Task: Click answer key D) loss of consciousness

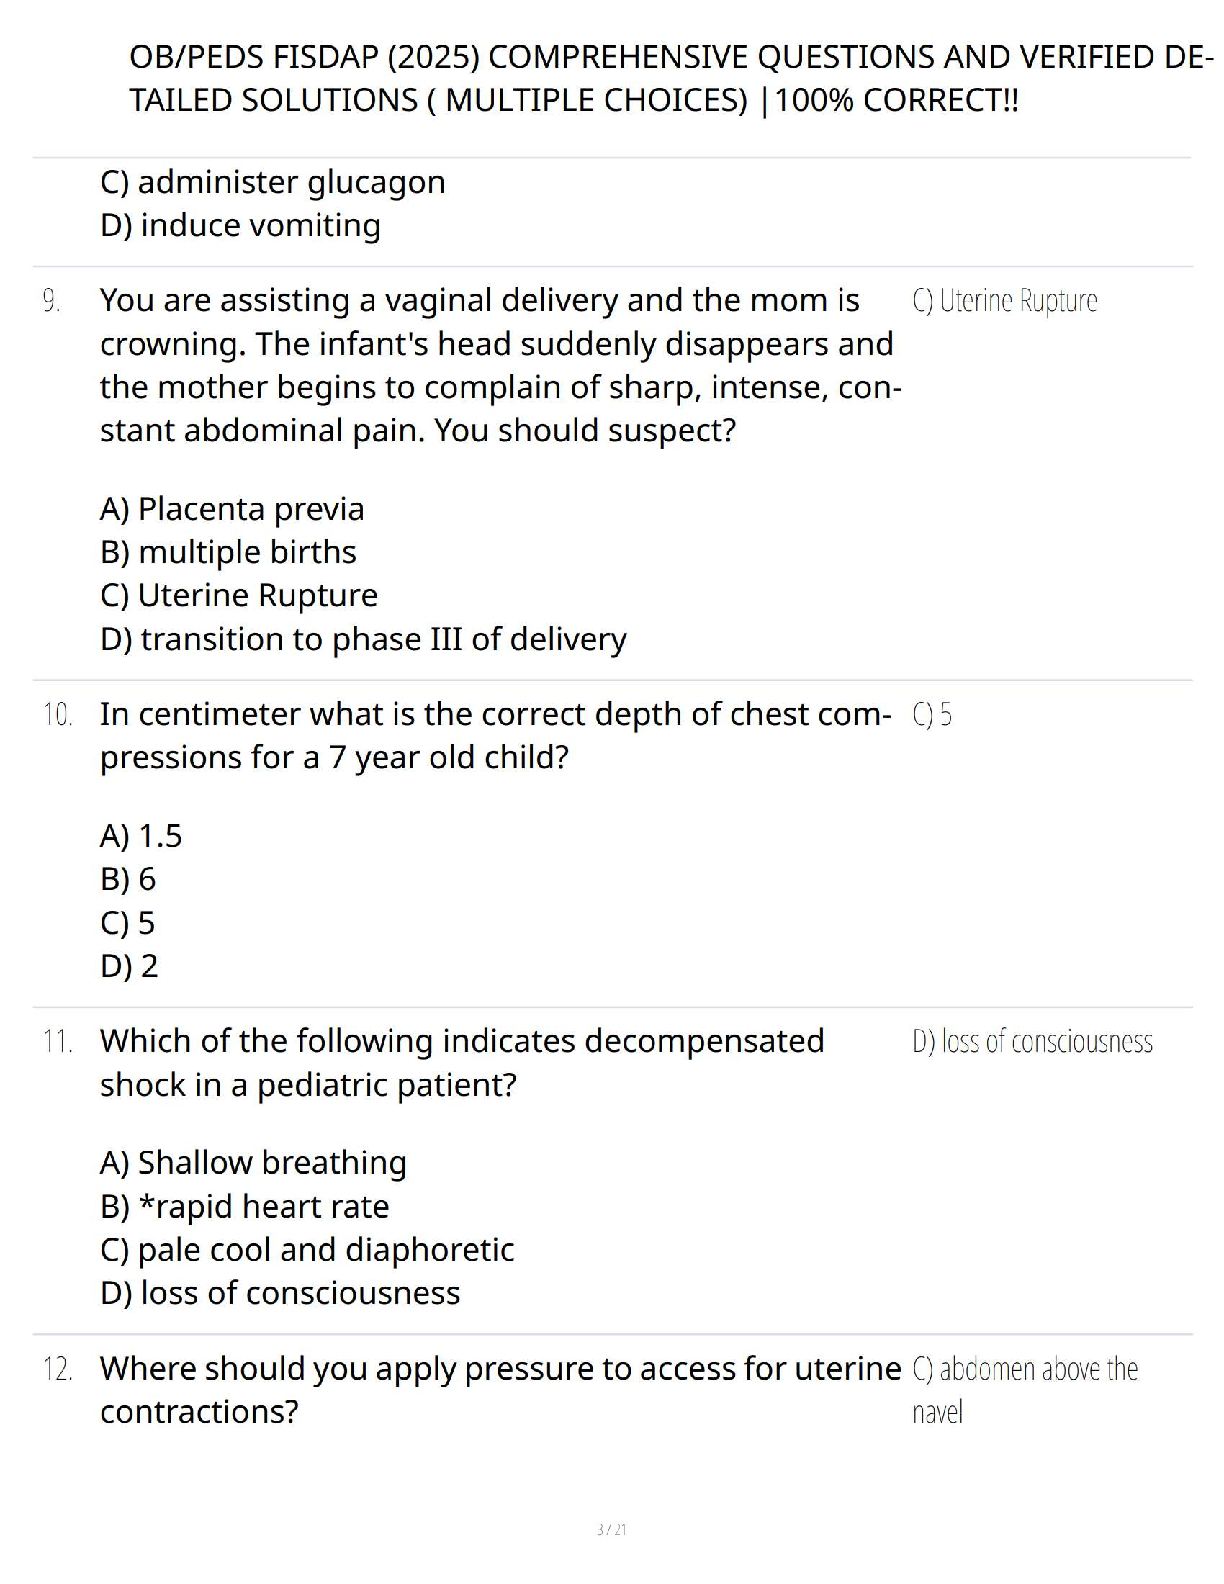Action: (x=1032, y=1042)
